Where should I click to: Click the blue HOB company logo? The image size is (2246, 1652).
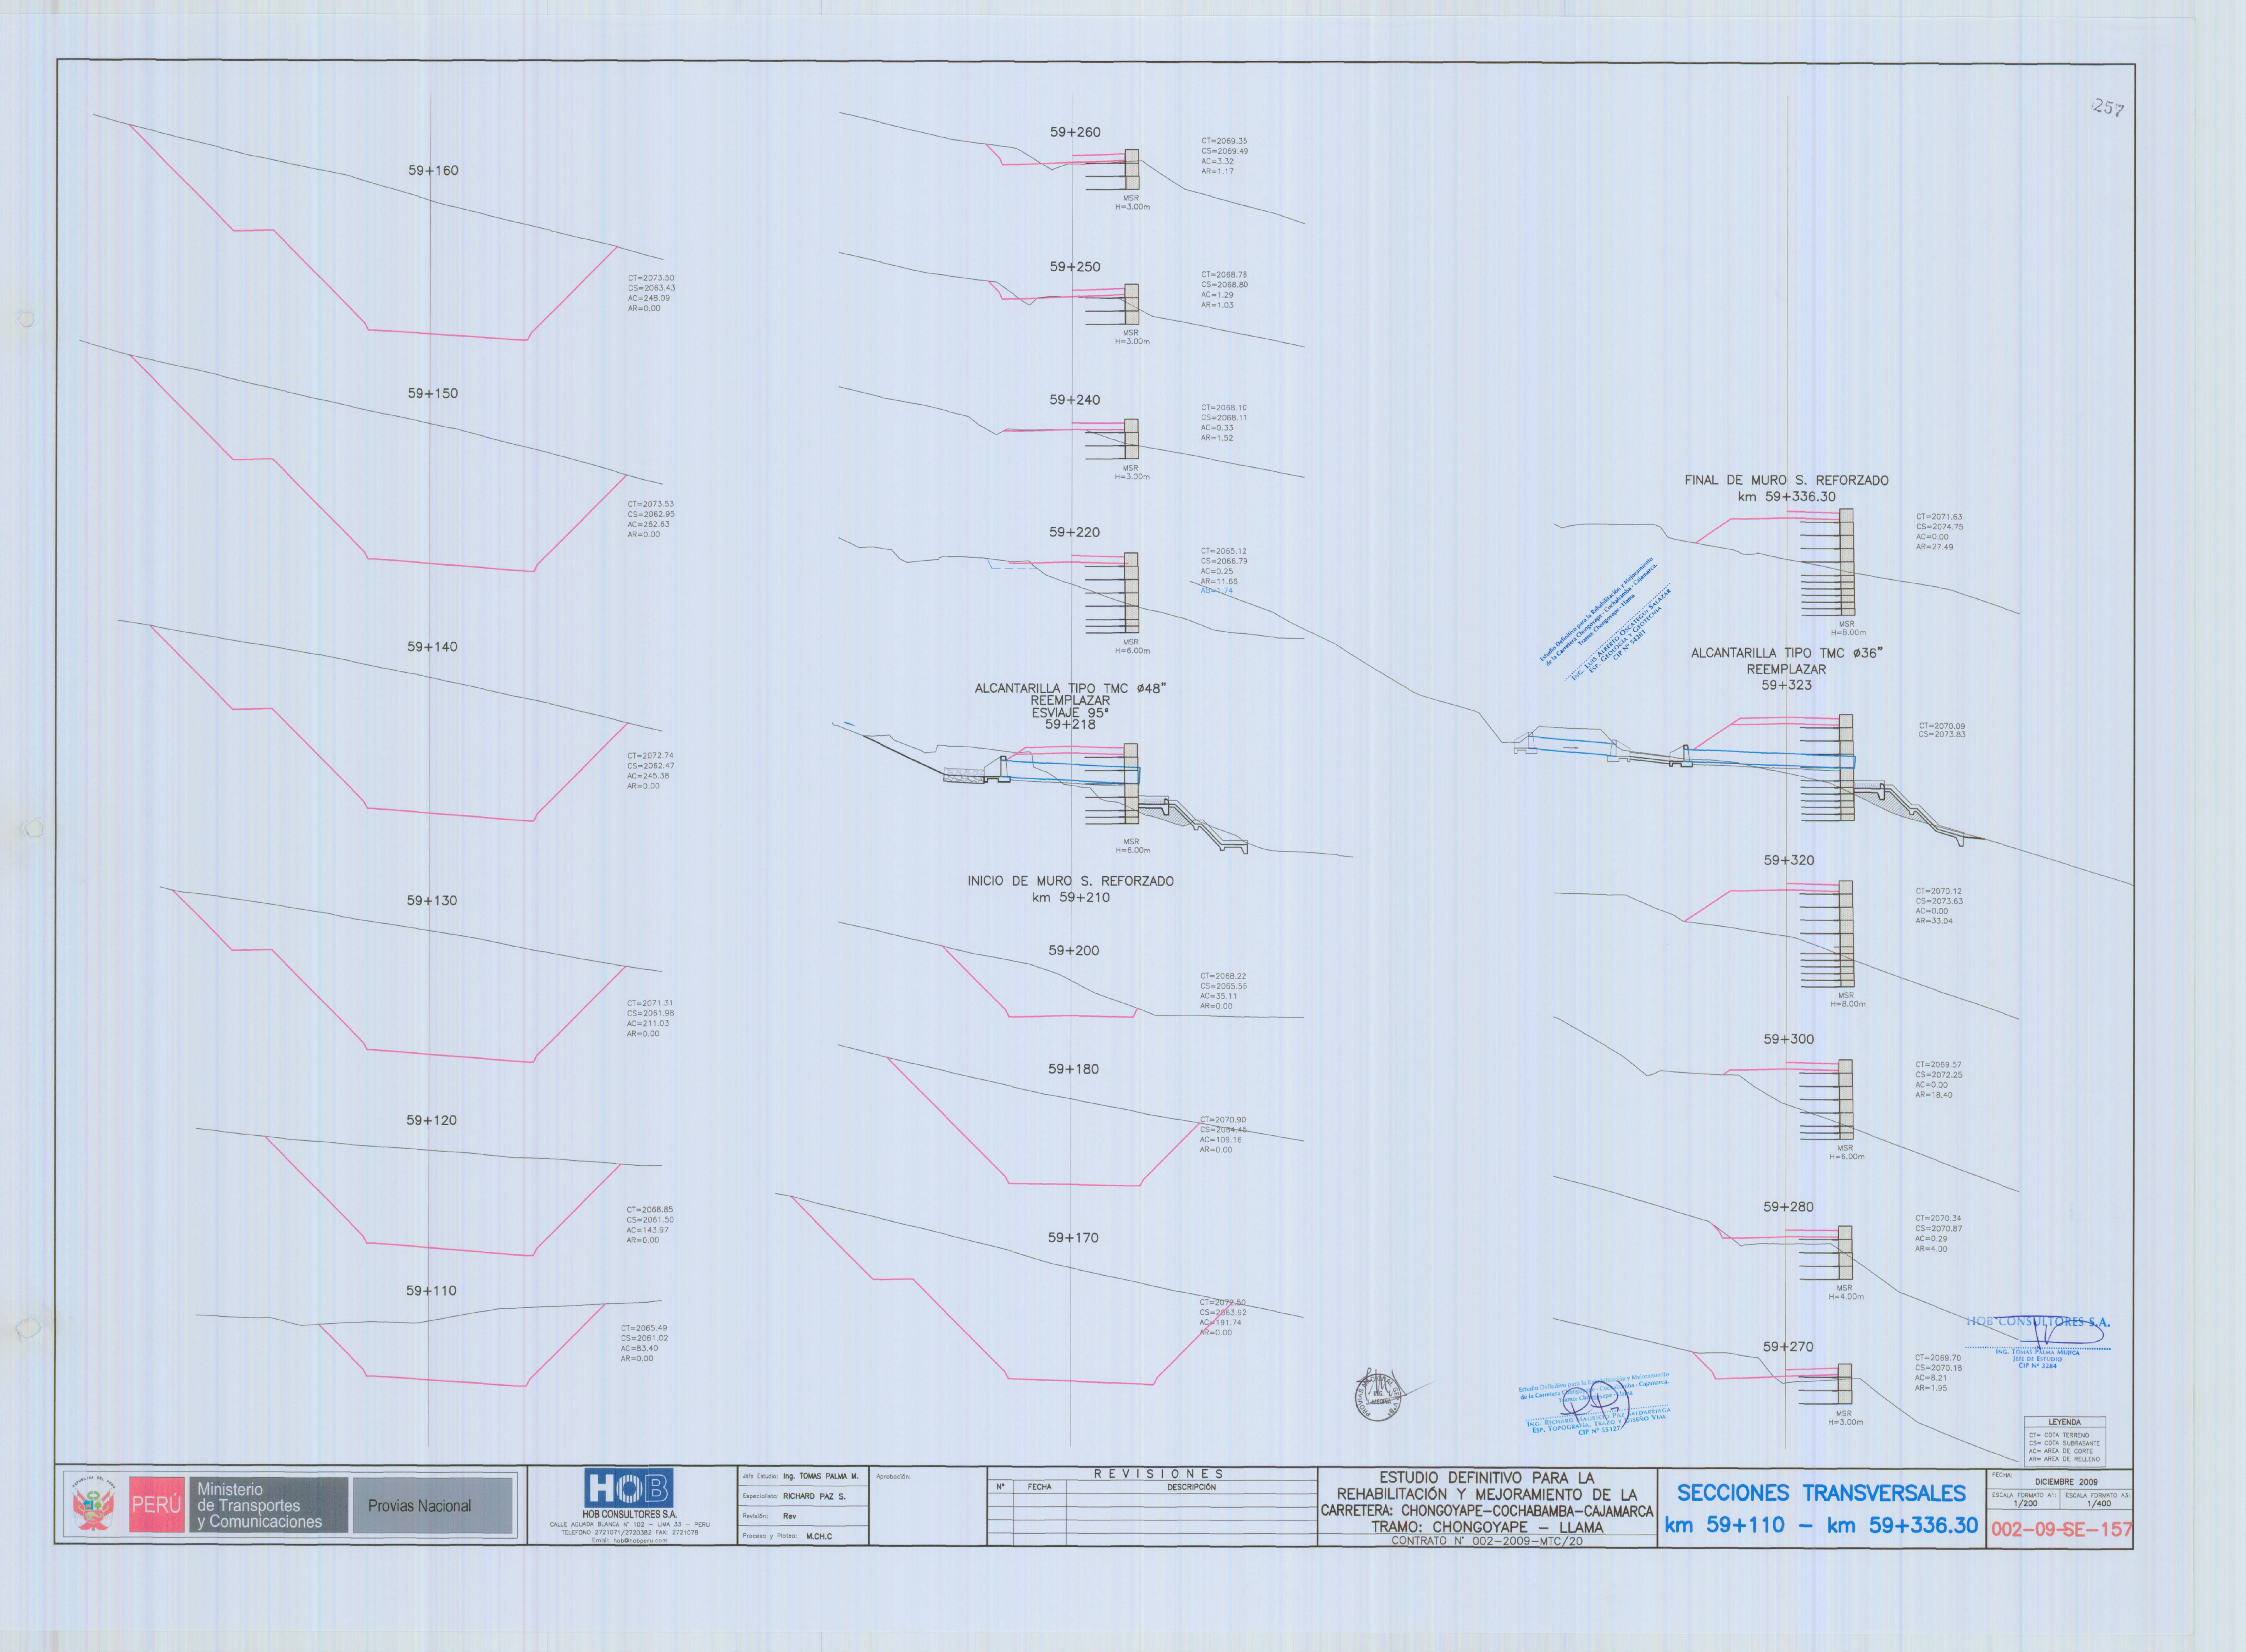[x=628, y=1488]
